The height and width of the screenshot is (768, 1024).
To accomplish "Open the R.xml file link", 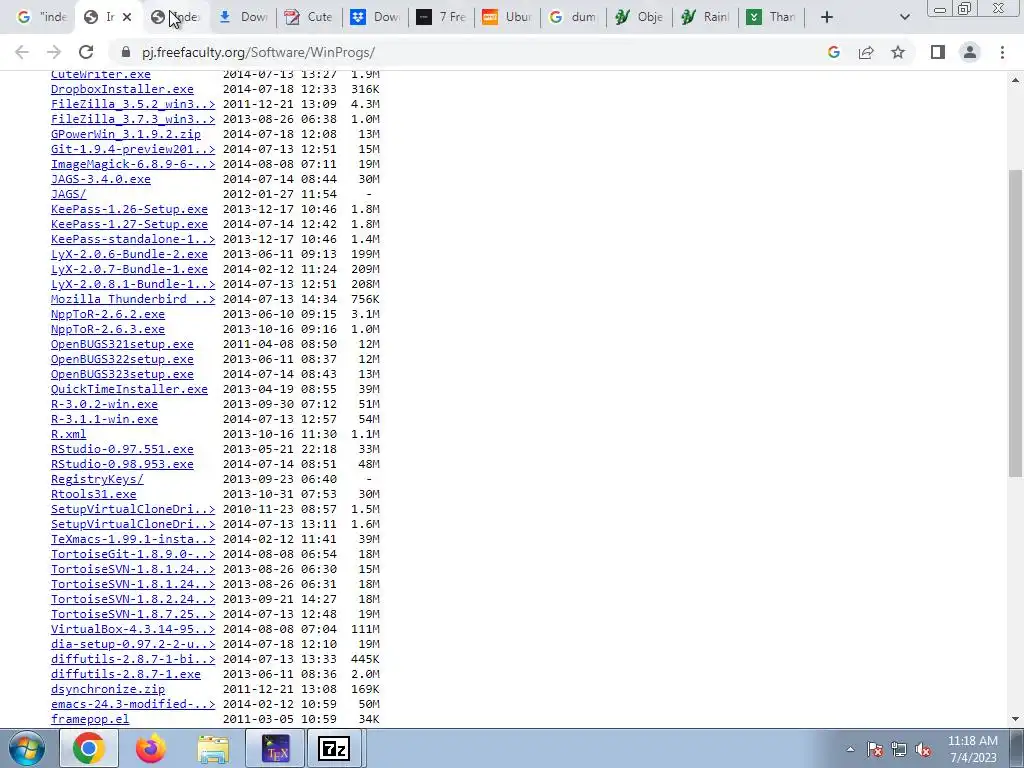I will pyautogui.click(x=69, y=434).
